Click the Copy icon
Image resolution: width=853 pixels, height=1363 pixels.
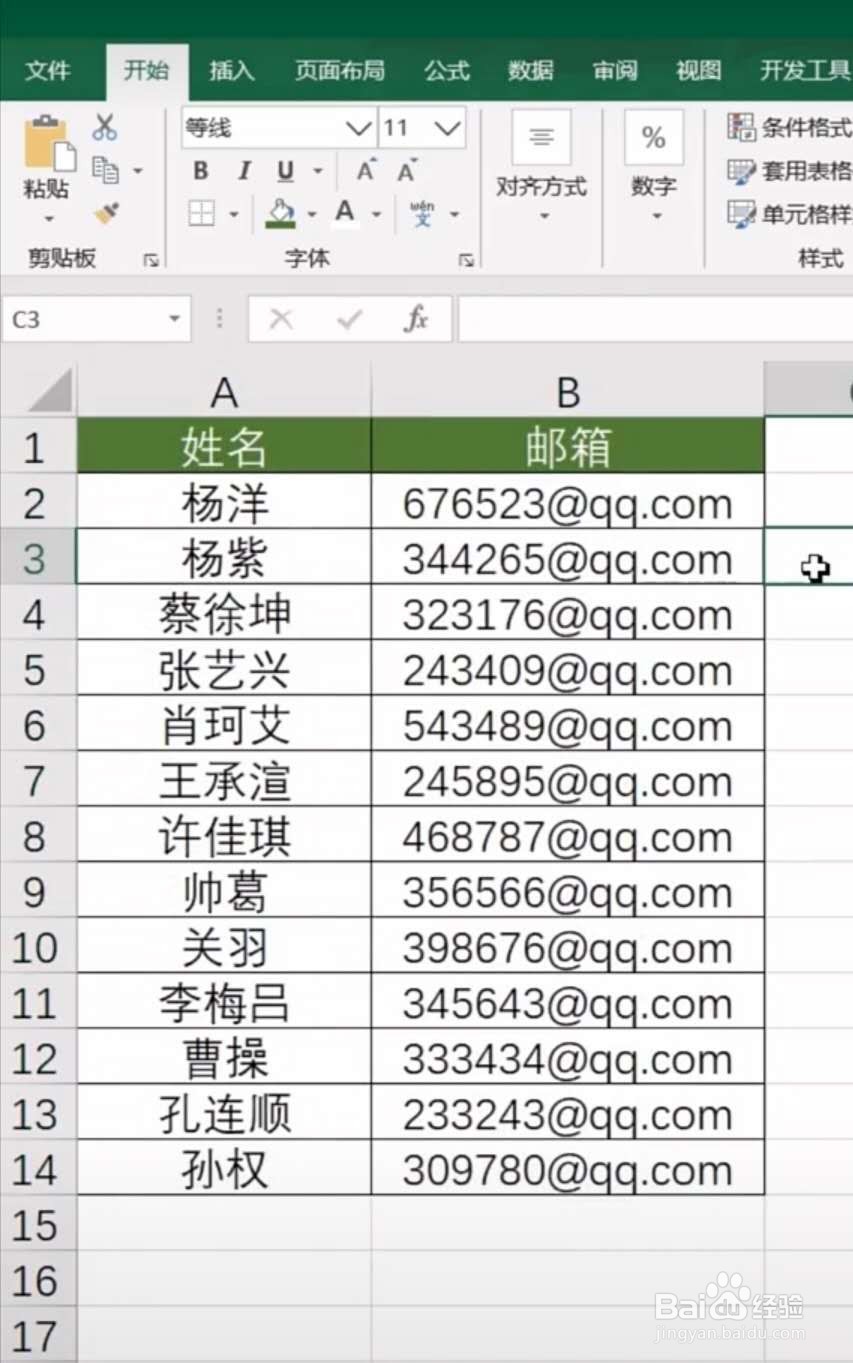pos(106,170)
